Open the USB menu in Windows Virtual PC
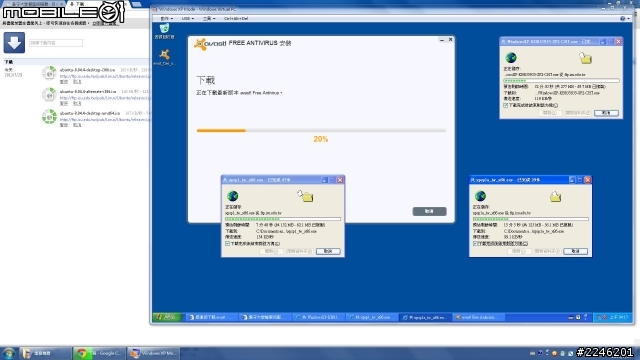This screenshot has height=360, width=640. (188, 18)
